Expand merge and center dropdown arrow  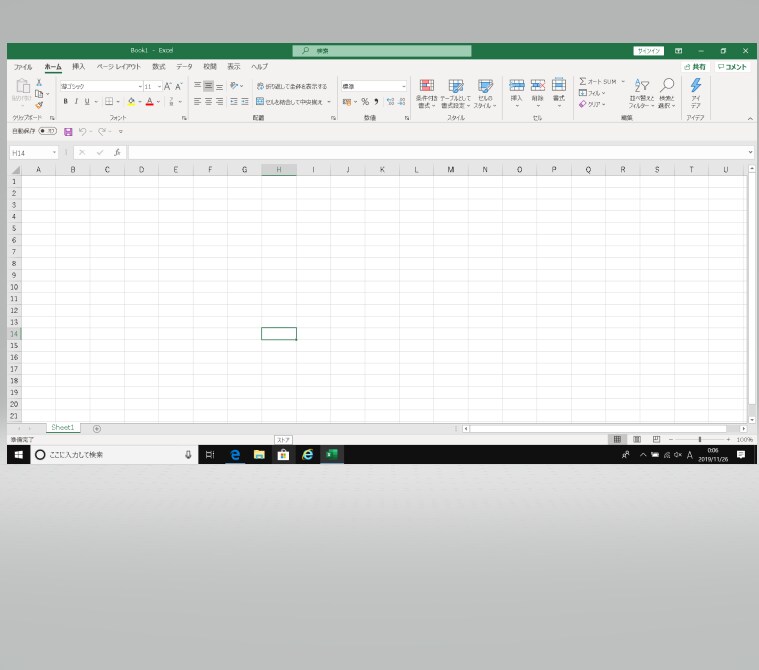(x=329, y=102)
